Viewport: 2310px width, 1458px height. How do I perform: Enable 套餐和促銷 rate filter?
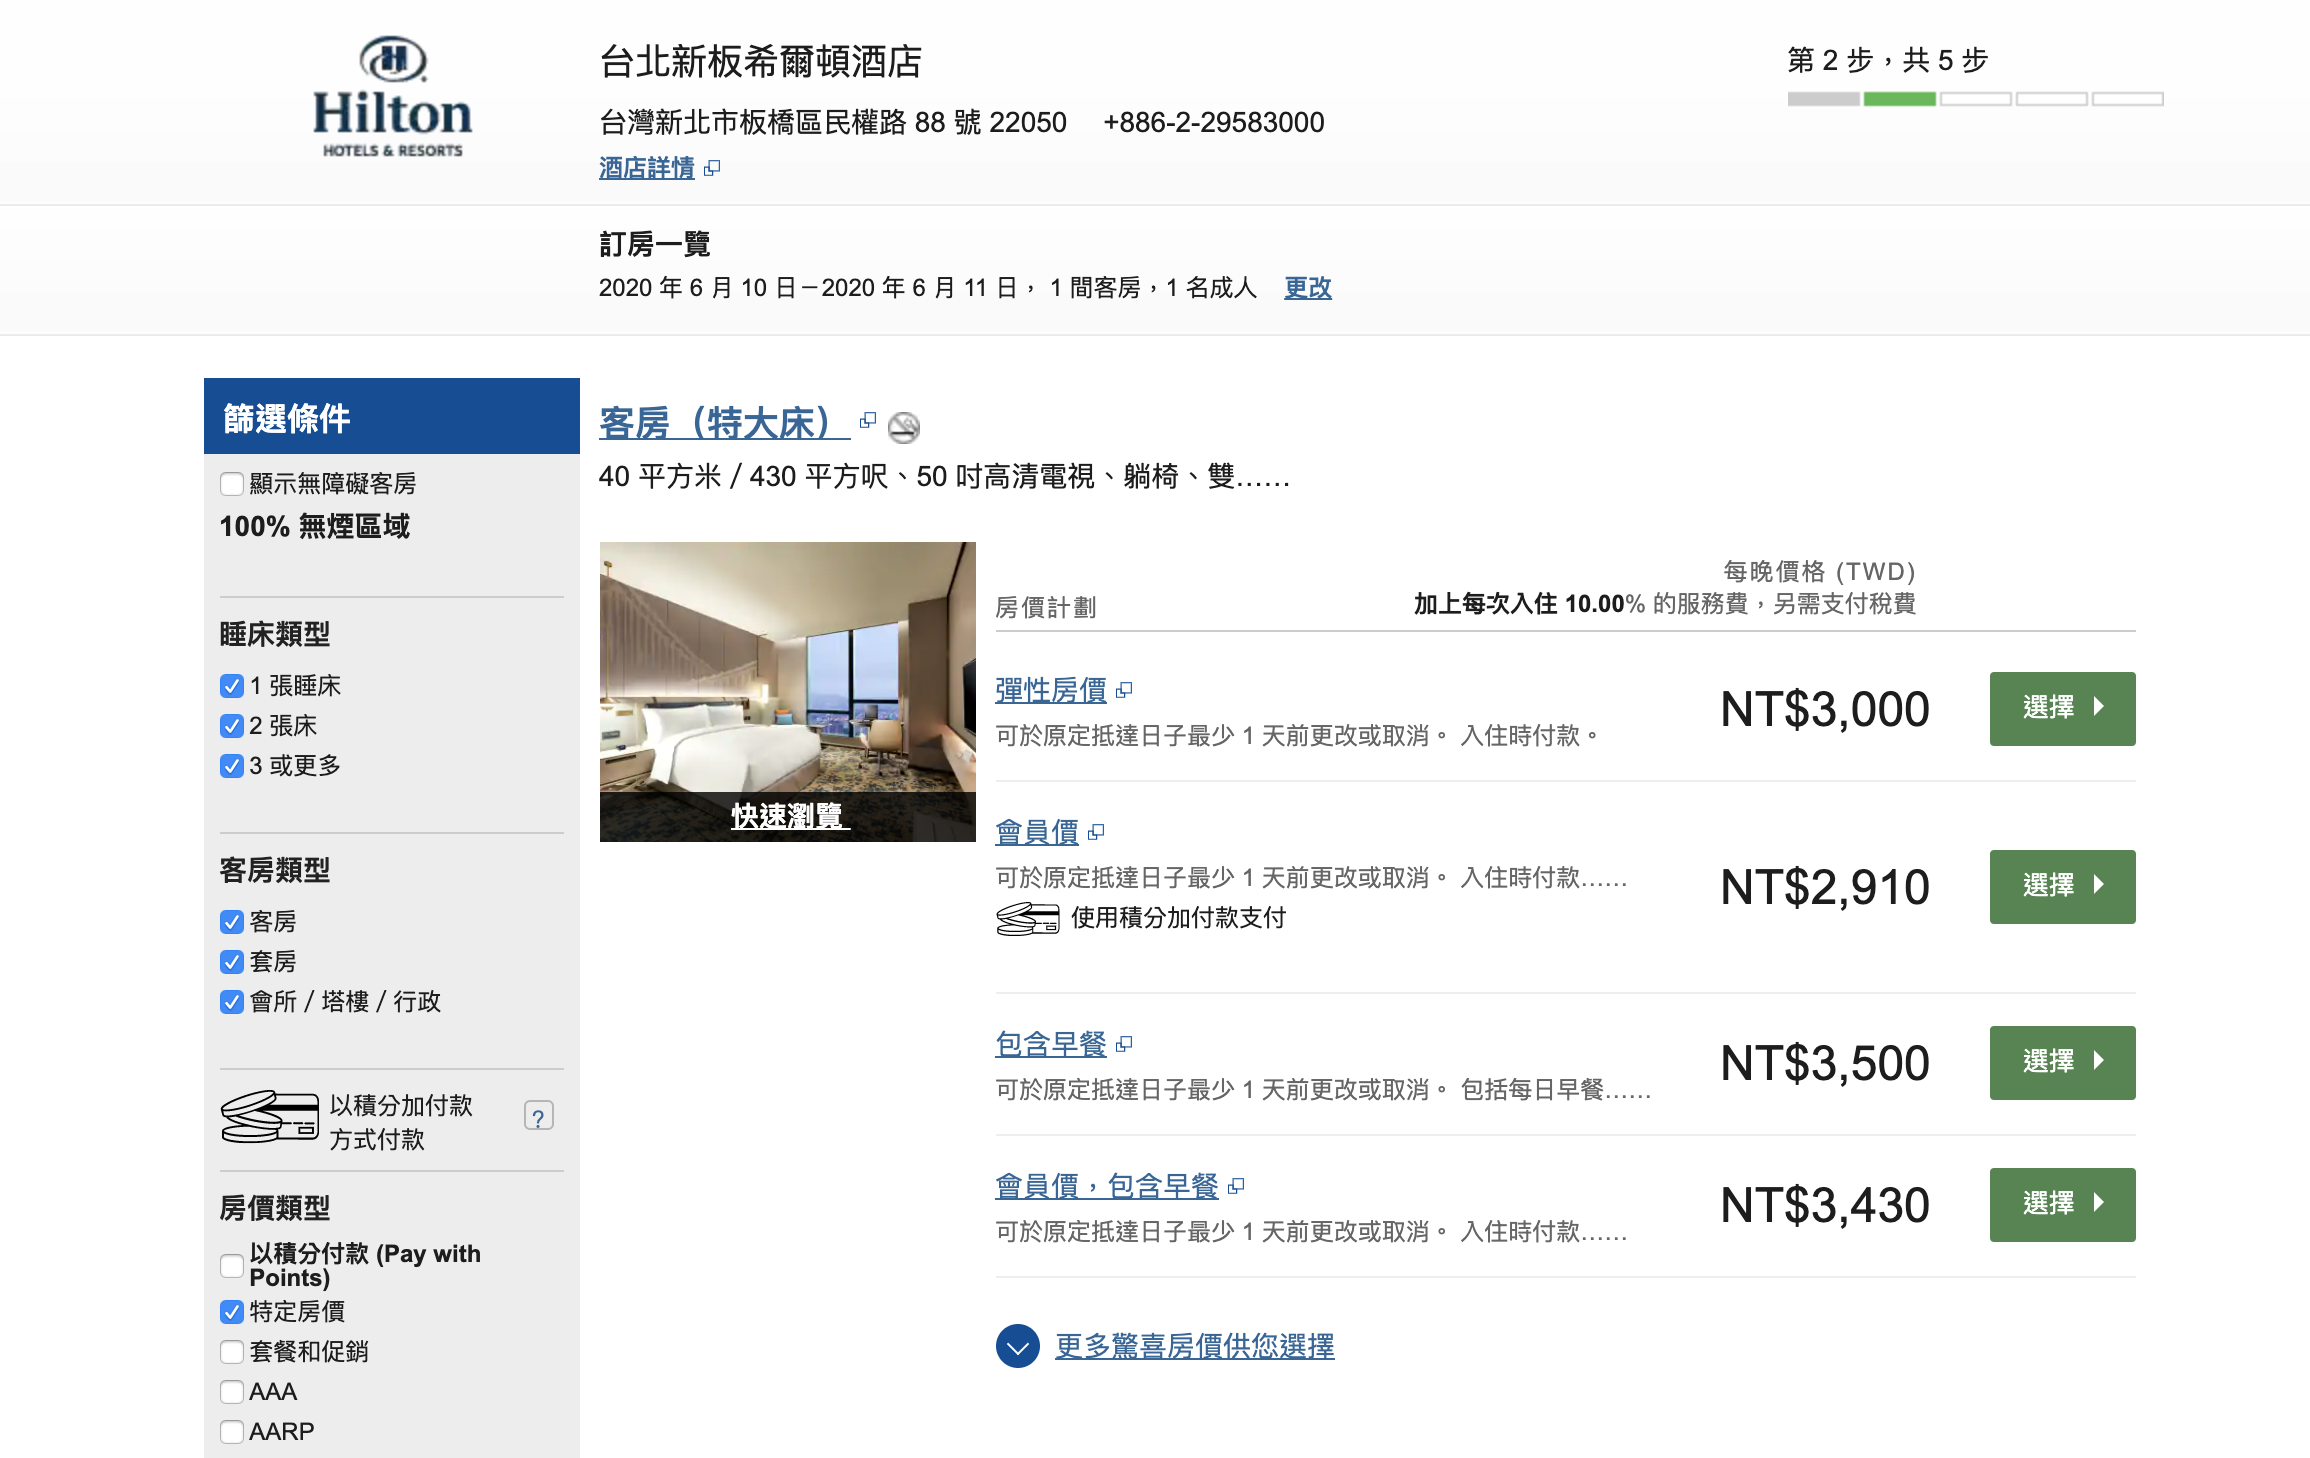pos(232,1352)
